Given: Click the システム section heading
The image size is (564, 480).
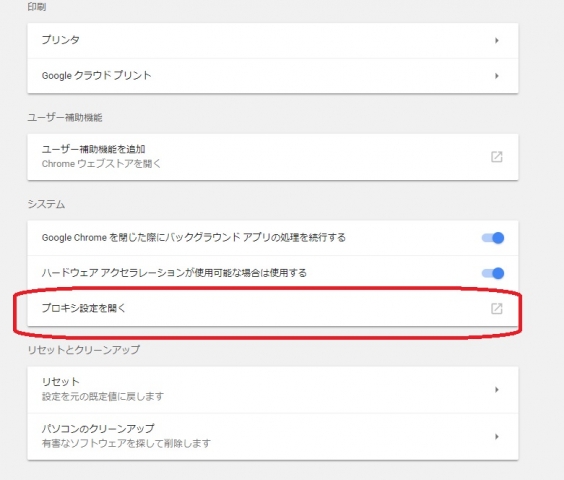Looking at the screenshot, I should coord(46,204).
